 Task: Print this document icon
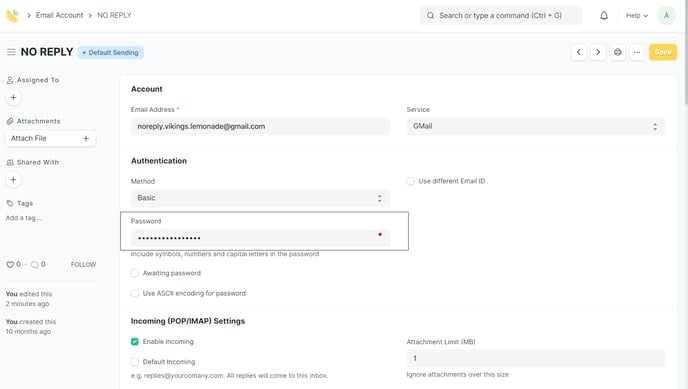pyautogui.click(x=617, y=52)
